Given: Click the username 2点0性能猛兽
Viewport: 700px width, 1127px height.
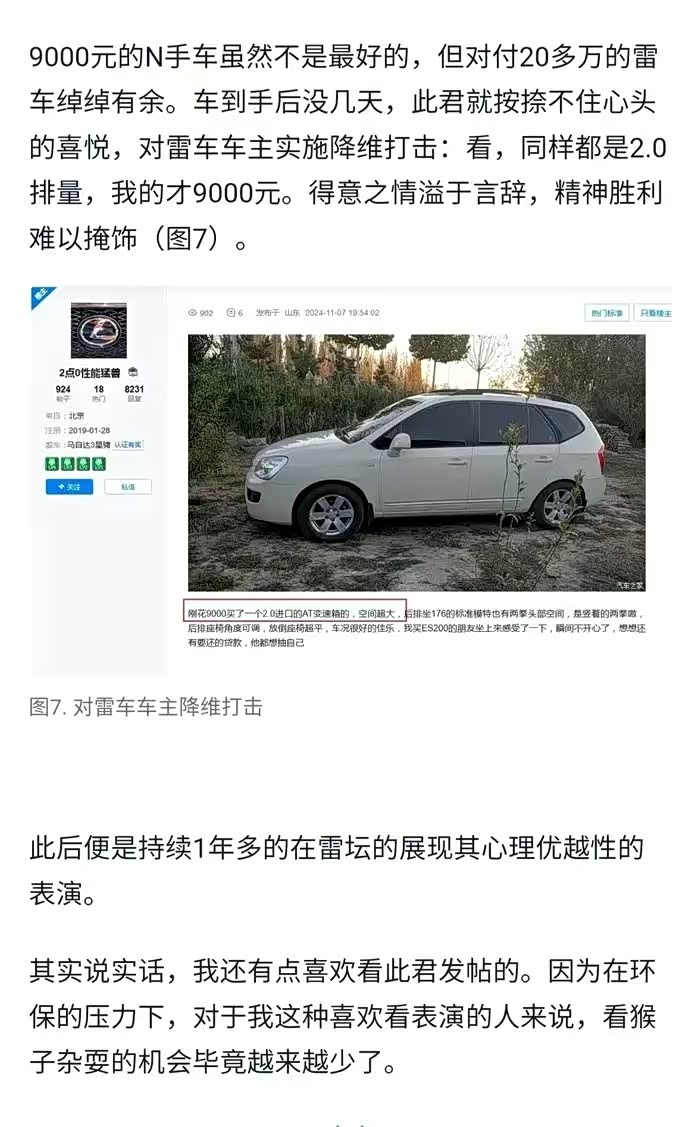Looking at the screenshot, I should coord(89,372).
